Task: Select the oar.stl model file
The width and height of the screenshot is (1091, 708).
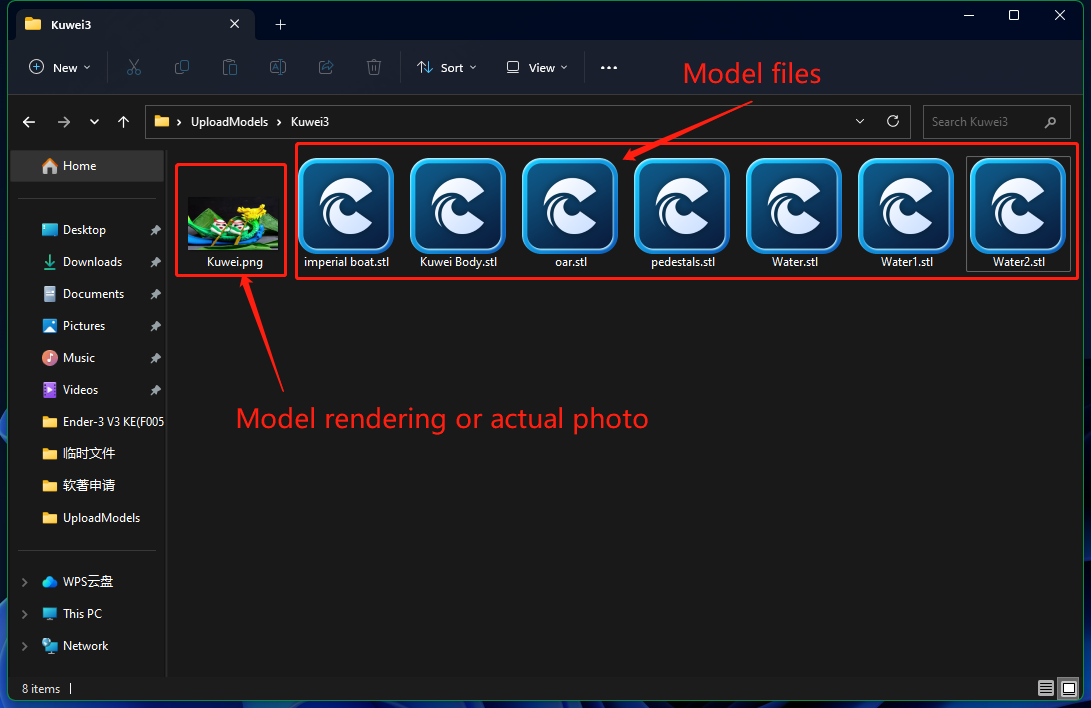Action: tap(570, 208)
